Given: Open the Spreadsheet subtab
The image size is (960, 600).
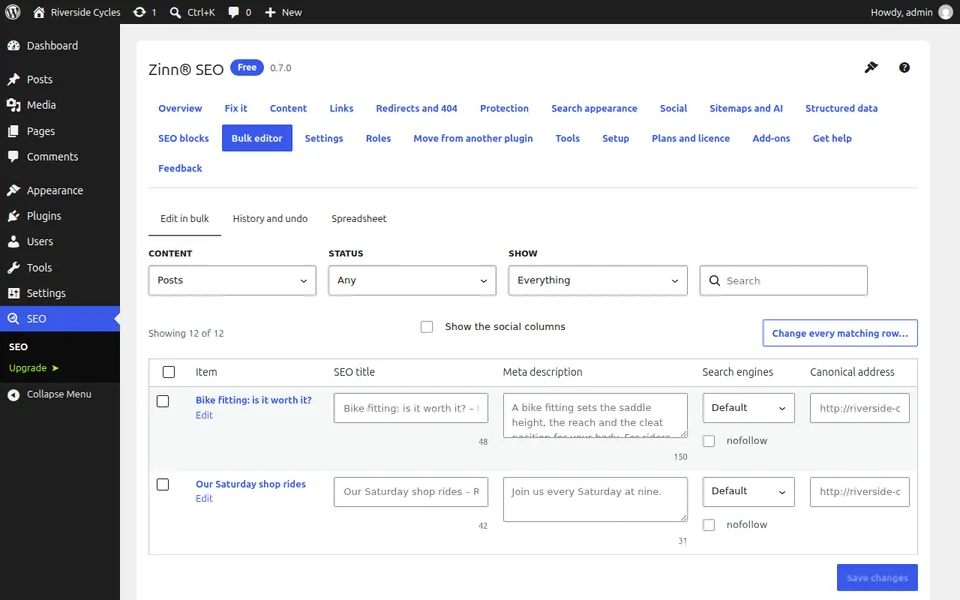Looking at the screenshot, I should coord(359,219).
